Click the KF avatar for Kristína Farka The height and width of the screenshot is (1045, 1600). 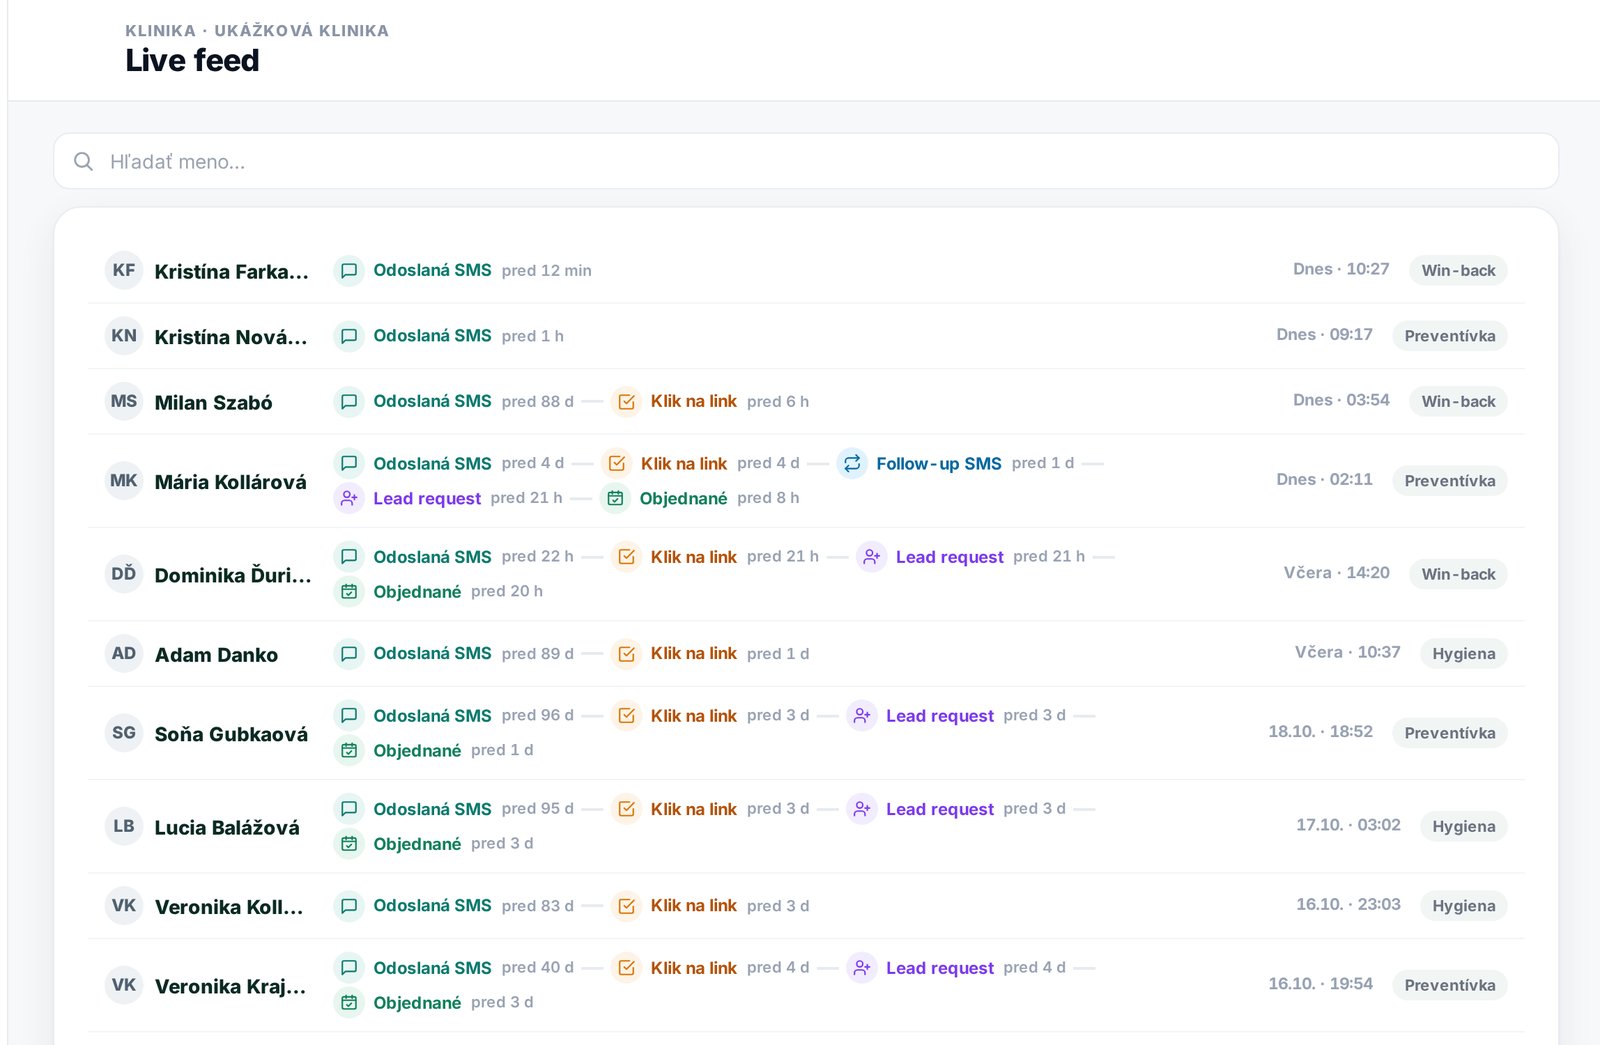click(124, 270)
